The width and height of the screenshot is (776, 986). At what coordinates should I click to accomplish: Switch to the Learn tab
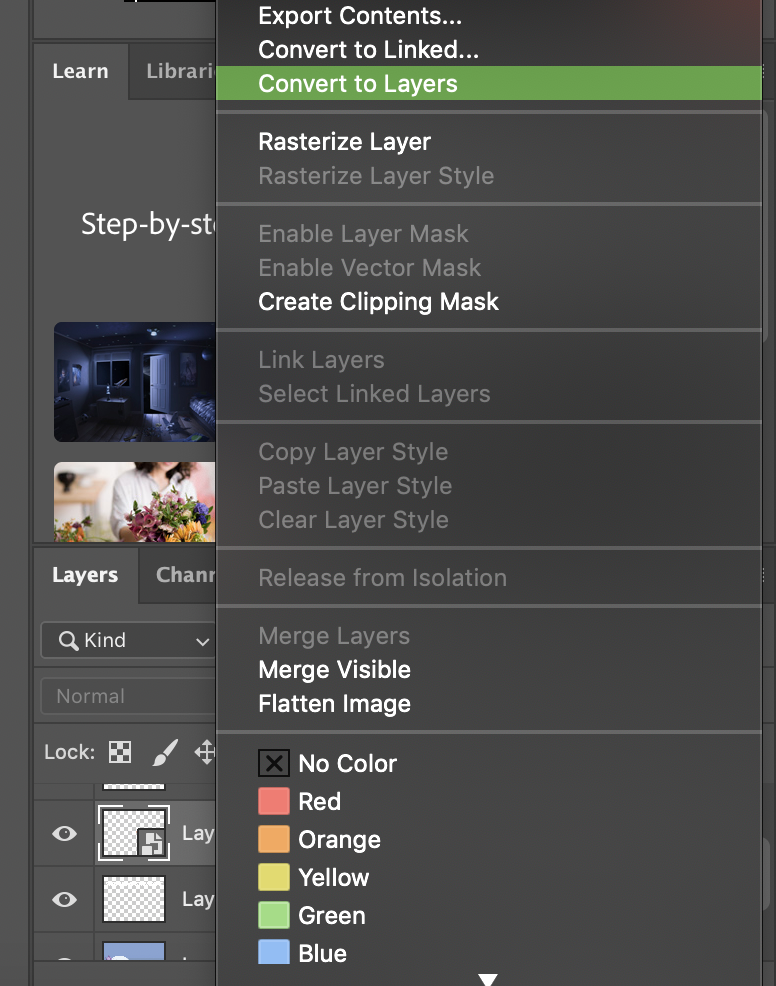pyautogui.click(x=80, y=71)
